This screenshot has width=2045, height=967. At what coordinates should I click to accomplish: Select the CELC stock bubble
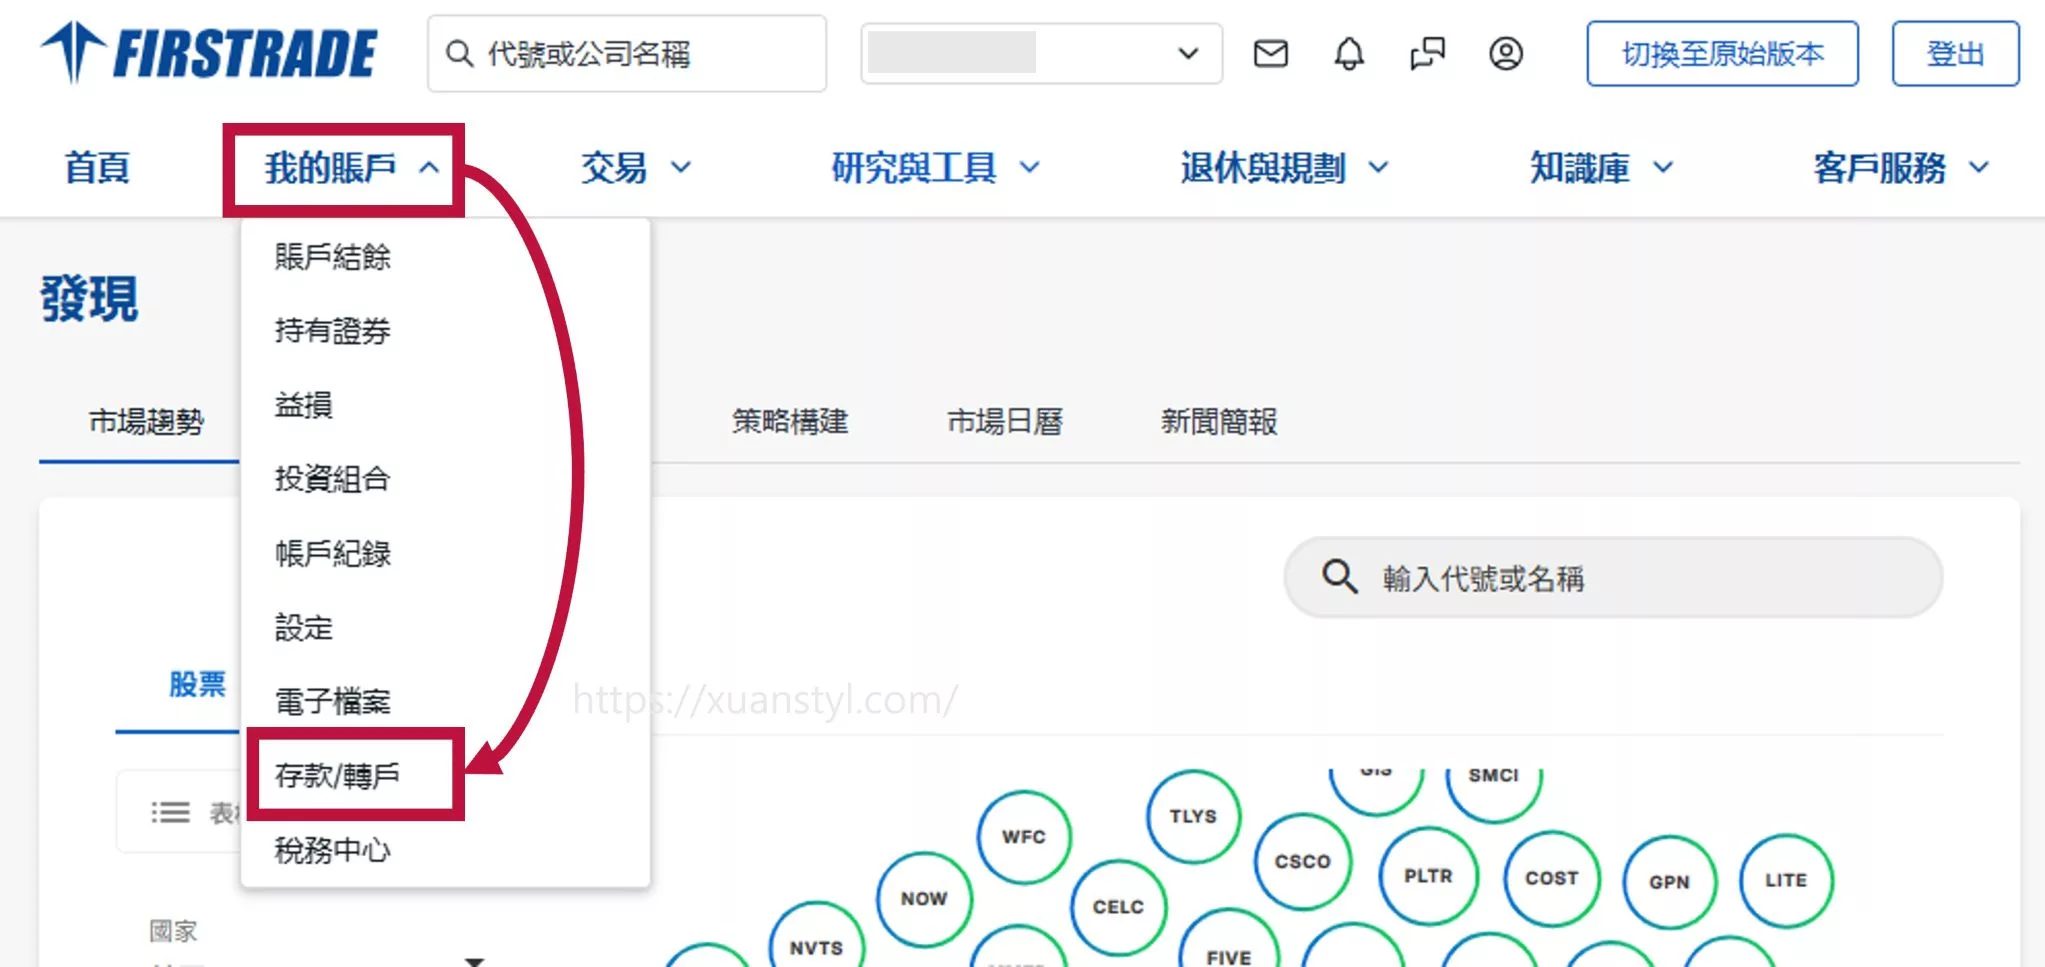click(1118, 907)
